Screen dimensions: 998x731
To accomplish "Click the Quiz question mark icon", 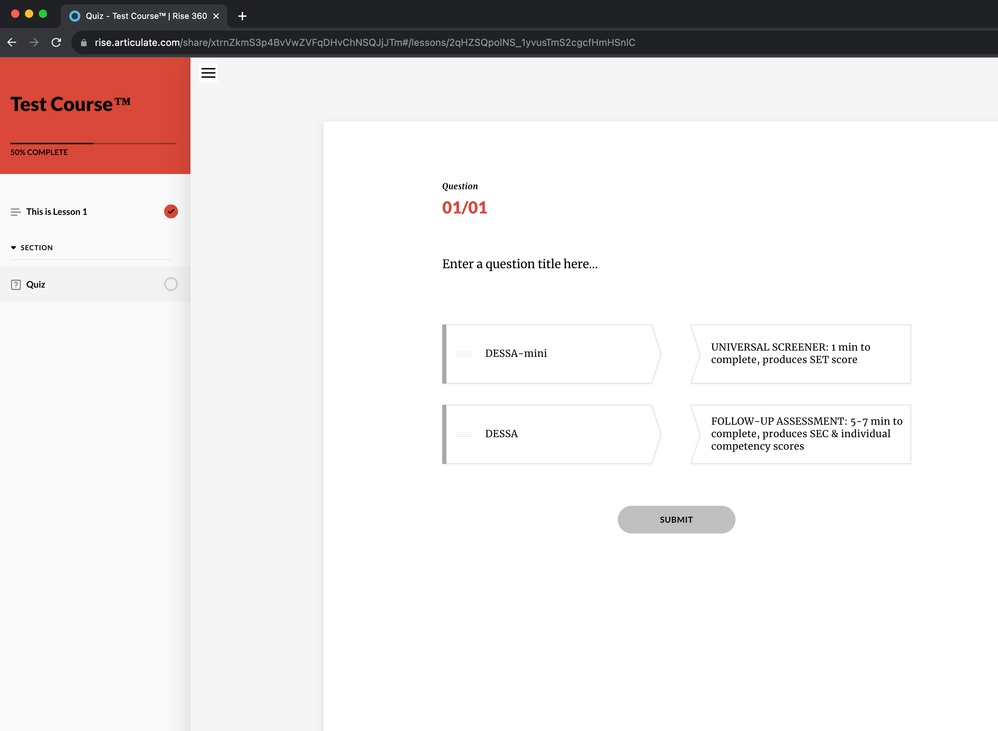I will pos(16,284).
